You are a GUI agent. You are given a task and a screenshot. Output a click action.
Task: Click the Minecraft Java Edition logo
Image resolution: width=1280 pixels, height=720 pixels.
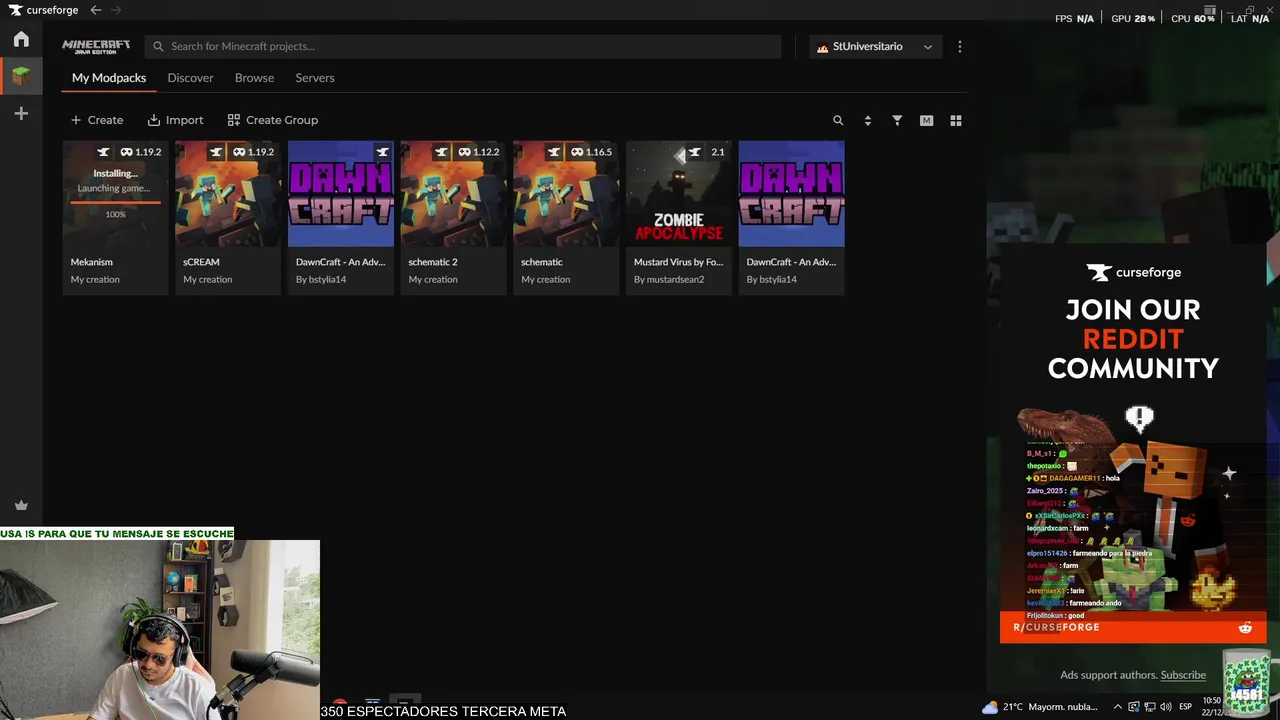click(96, 46)
